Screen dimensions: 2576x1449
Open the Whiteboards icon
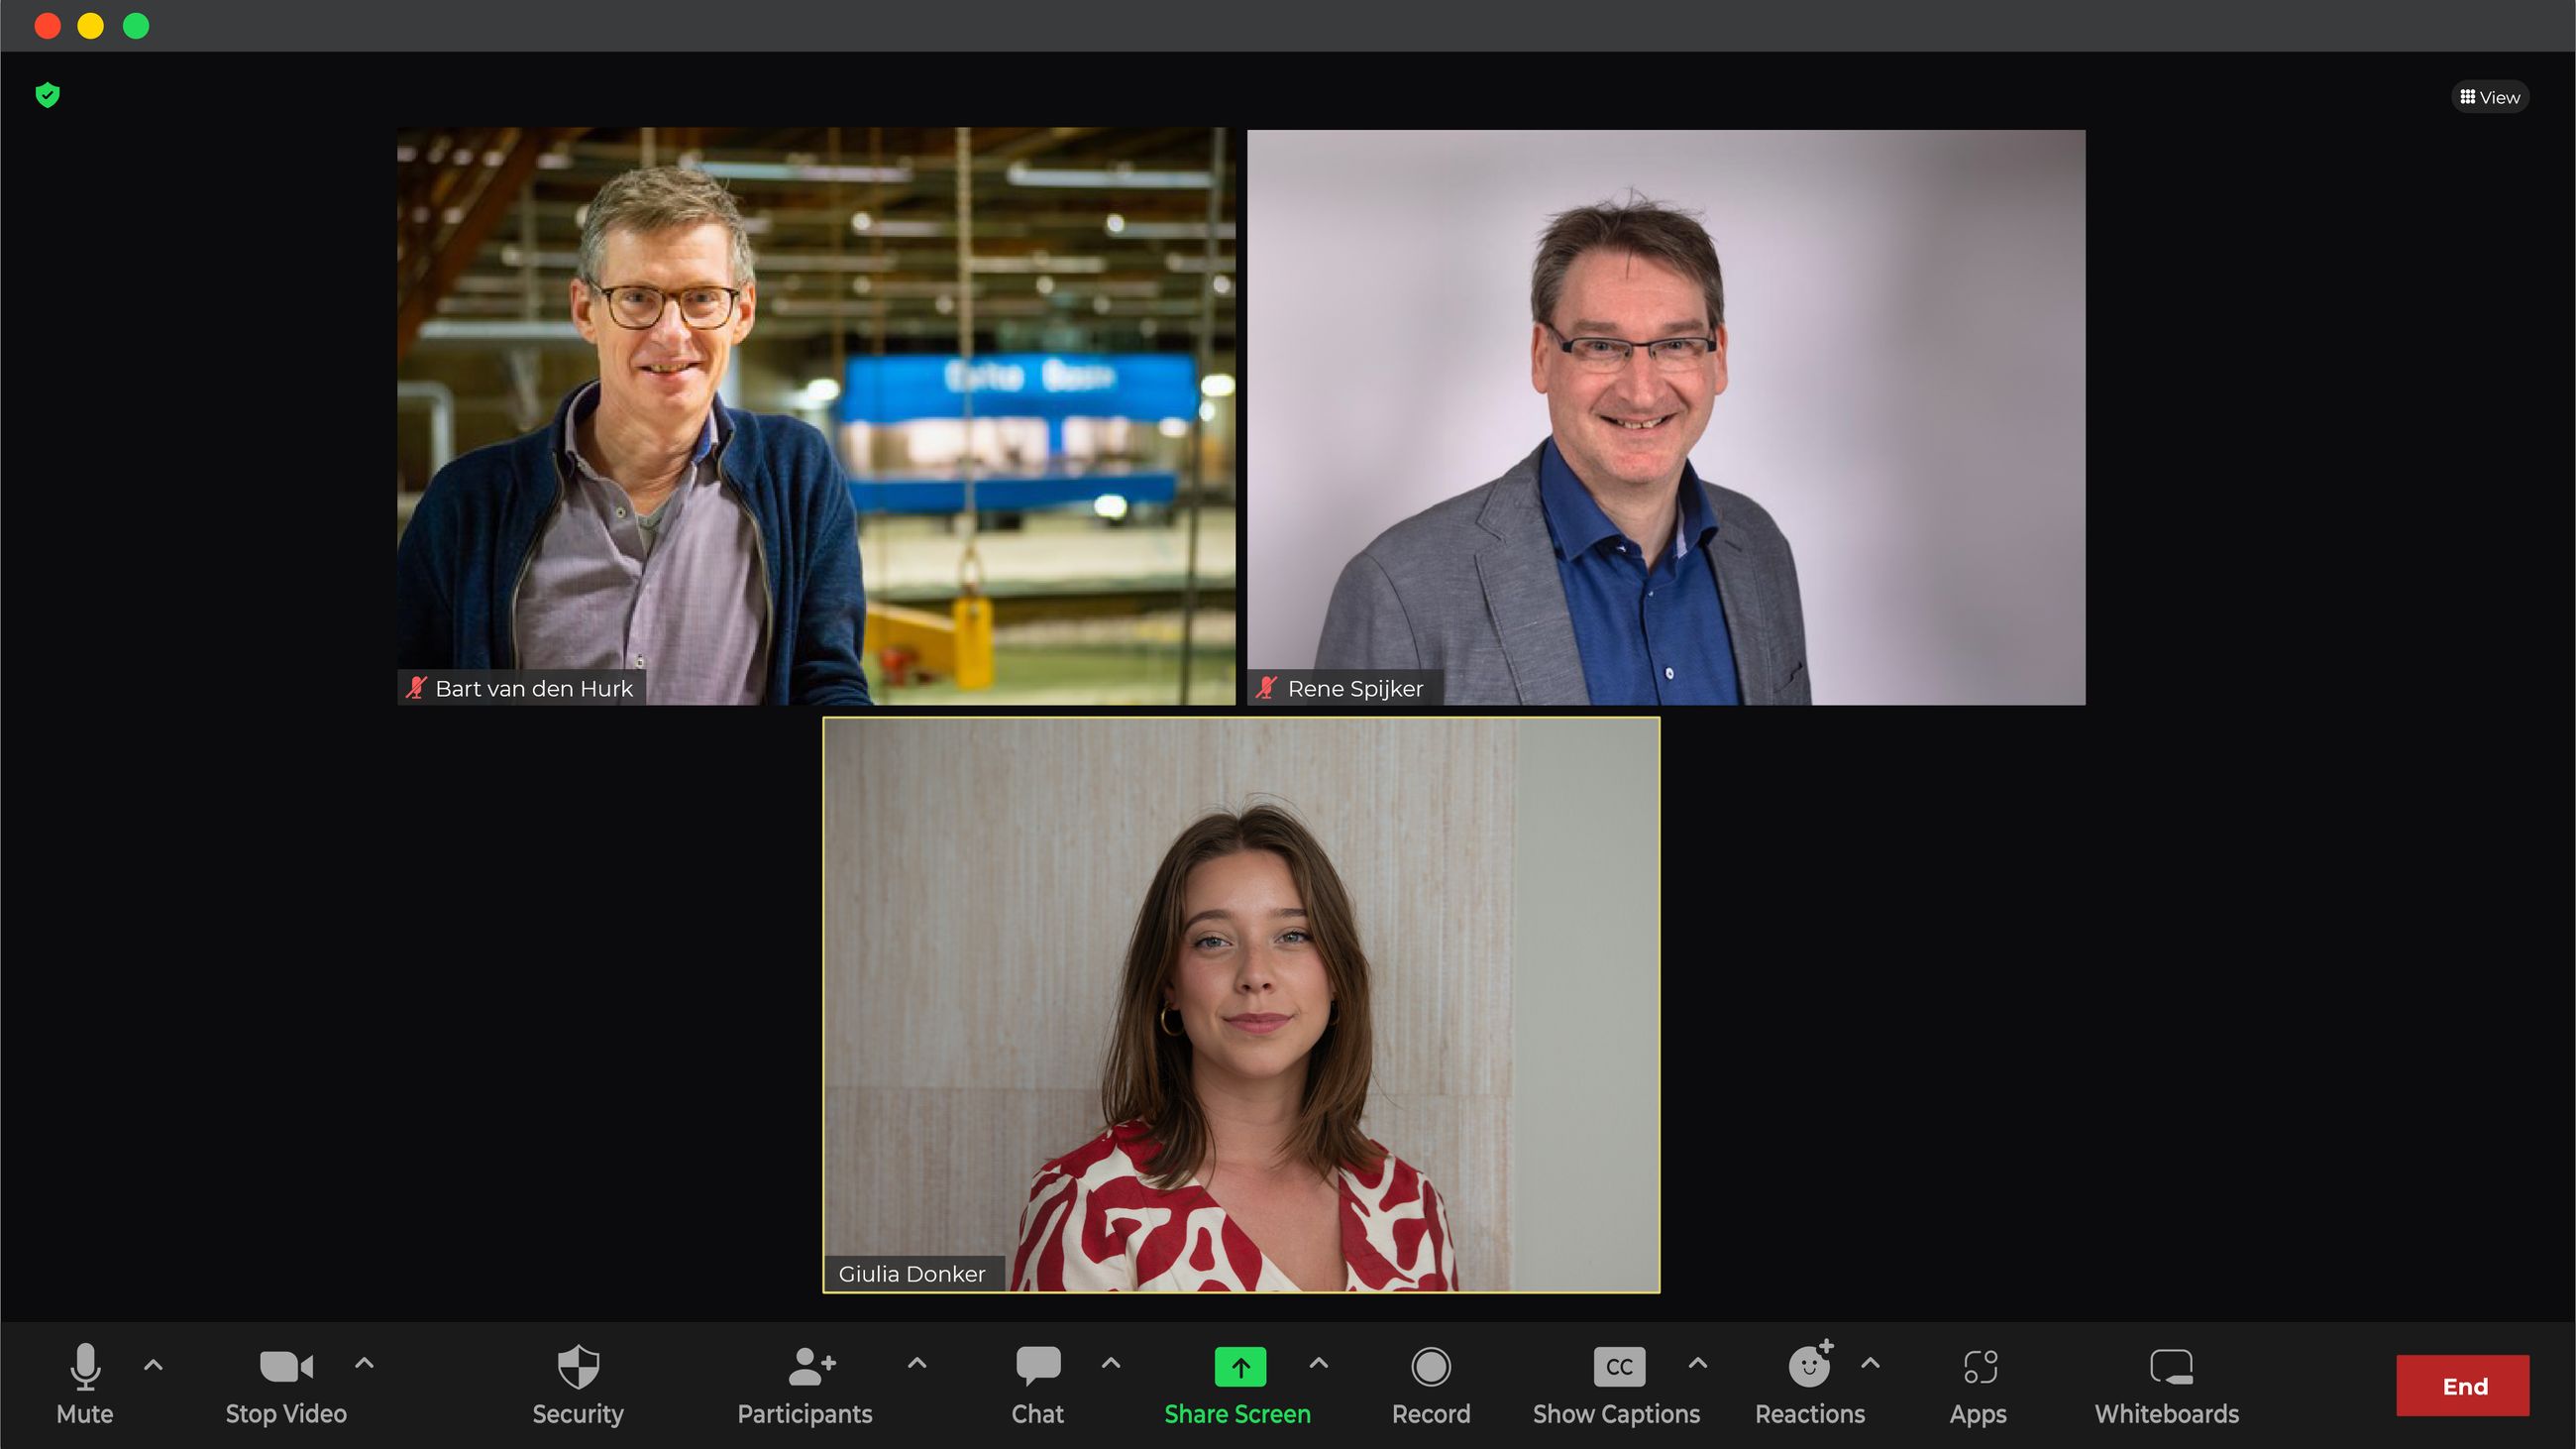tap(2169, 1366)
